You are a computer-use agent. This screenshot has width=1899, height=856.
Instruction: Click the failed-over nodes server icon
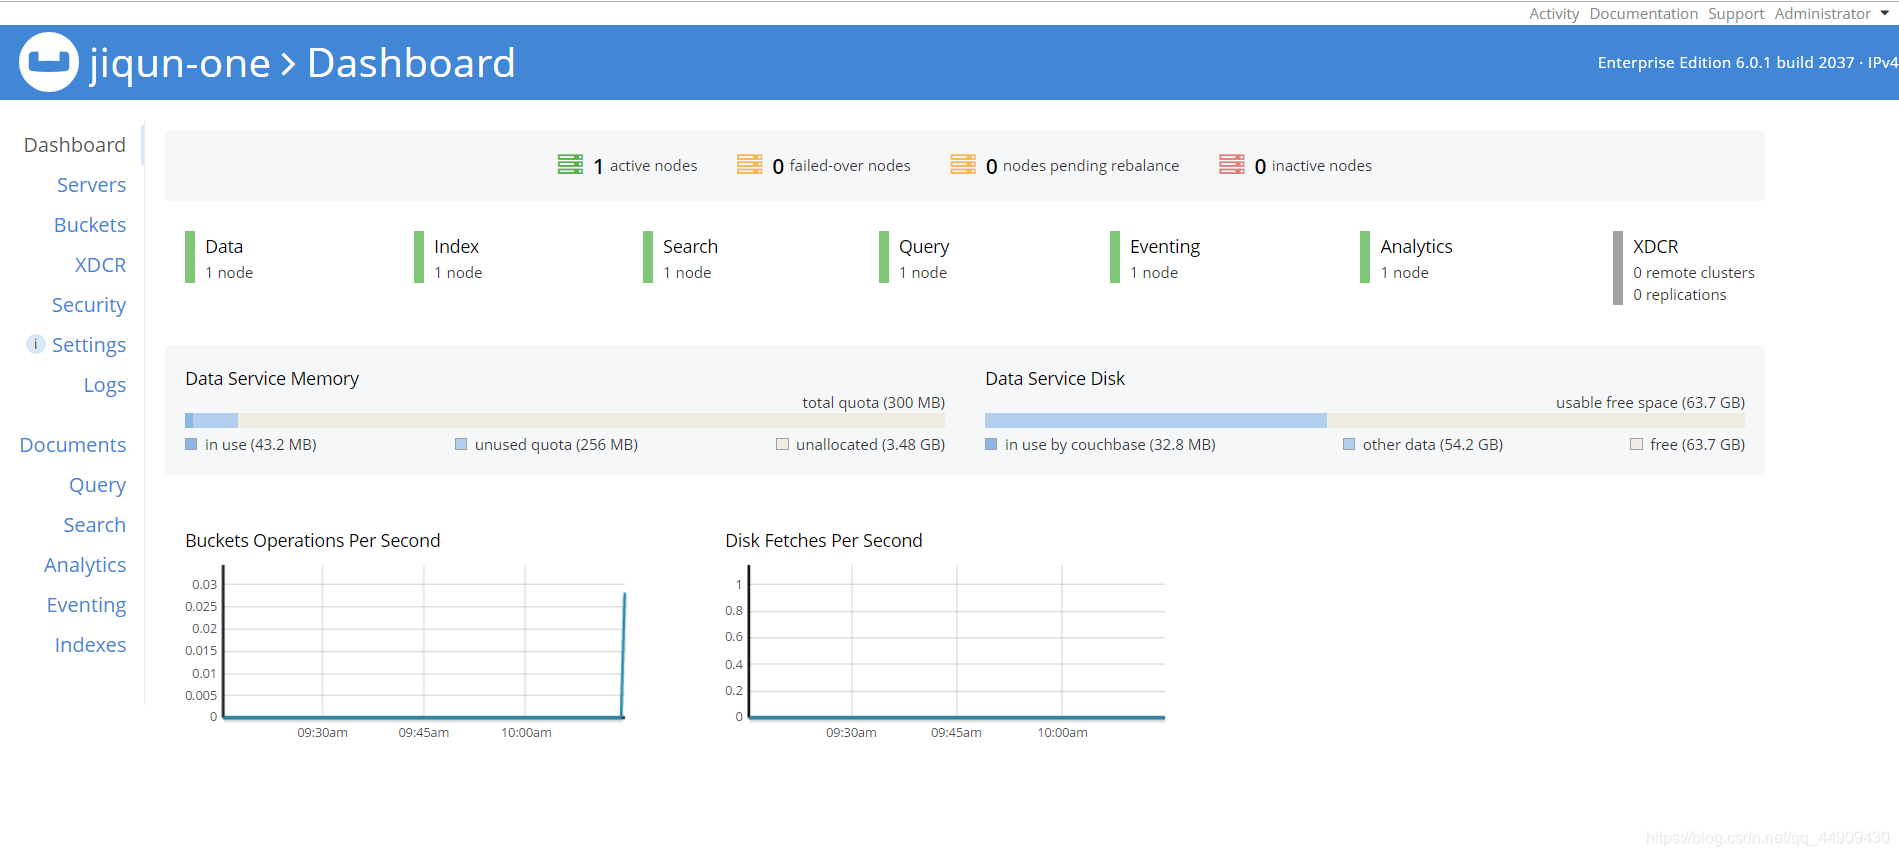tap(750, 165)
